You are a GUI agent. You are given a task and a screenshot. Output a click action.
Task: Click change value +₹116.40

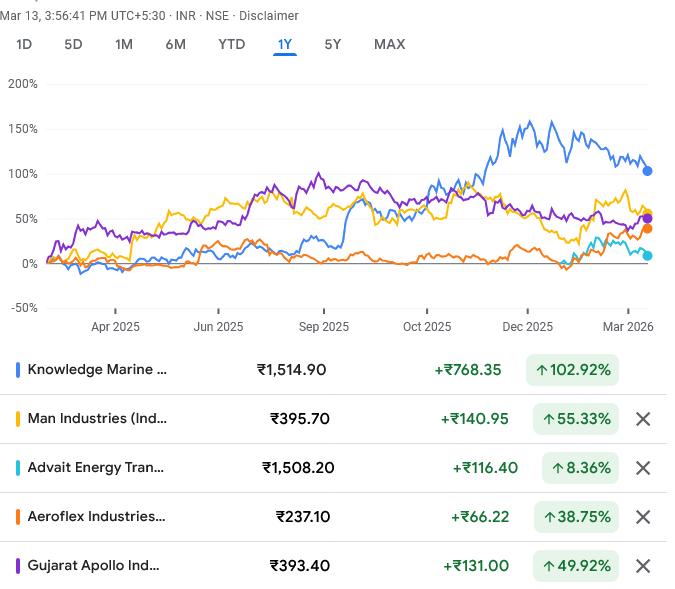tap(485, 468)
